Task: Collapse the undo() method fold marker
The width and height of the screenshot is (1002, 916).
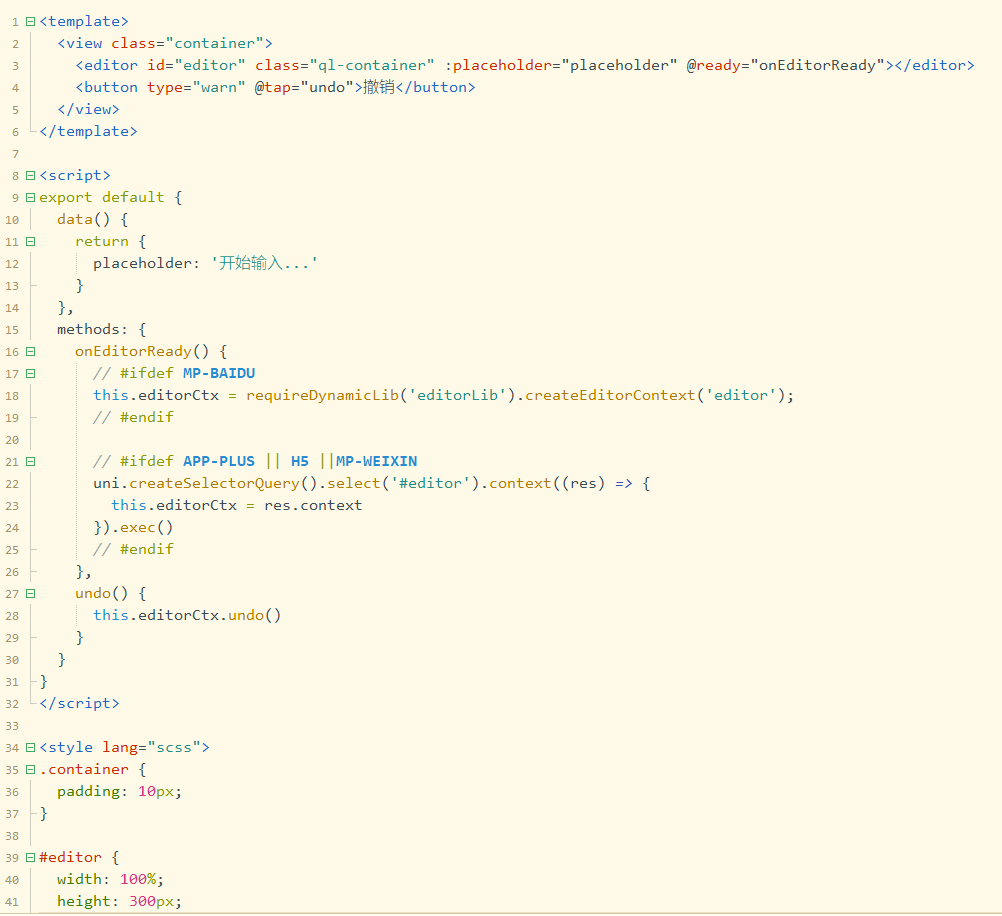Action: (x=30, y=593)
